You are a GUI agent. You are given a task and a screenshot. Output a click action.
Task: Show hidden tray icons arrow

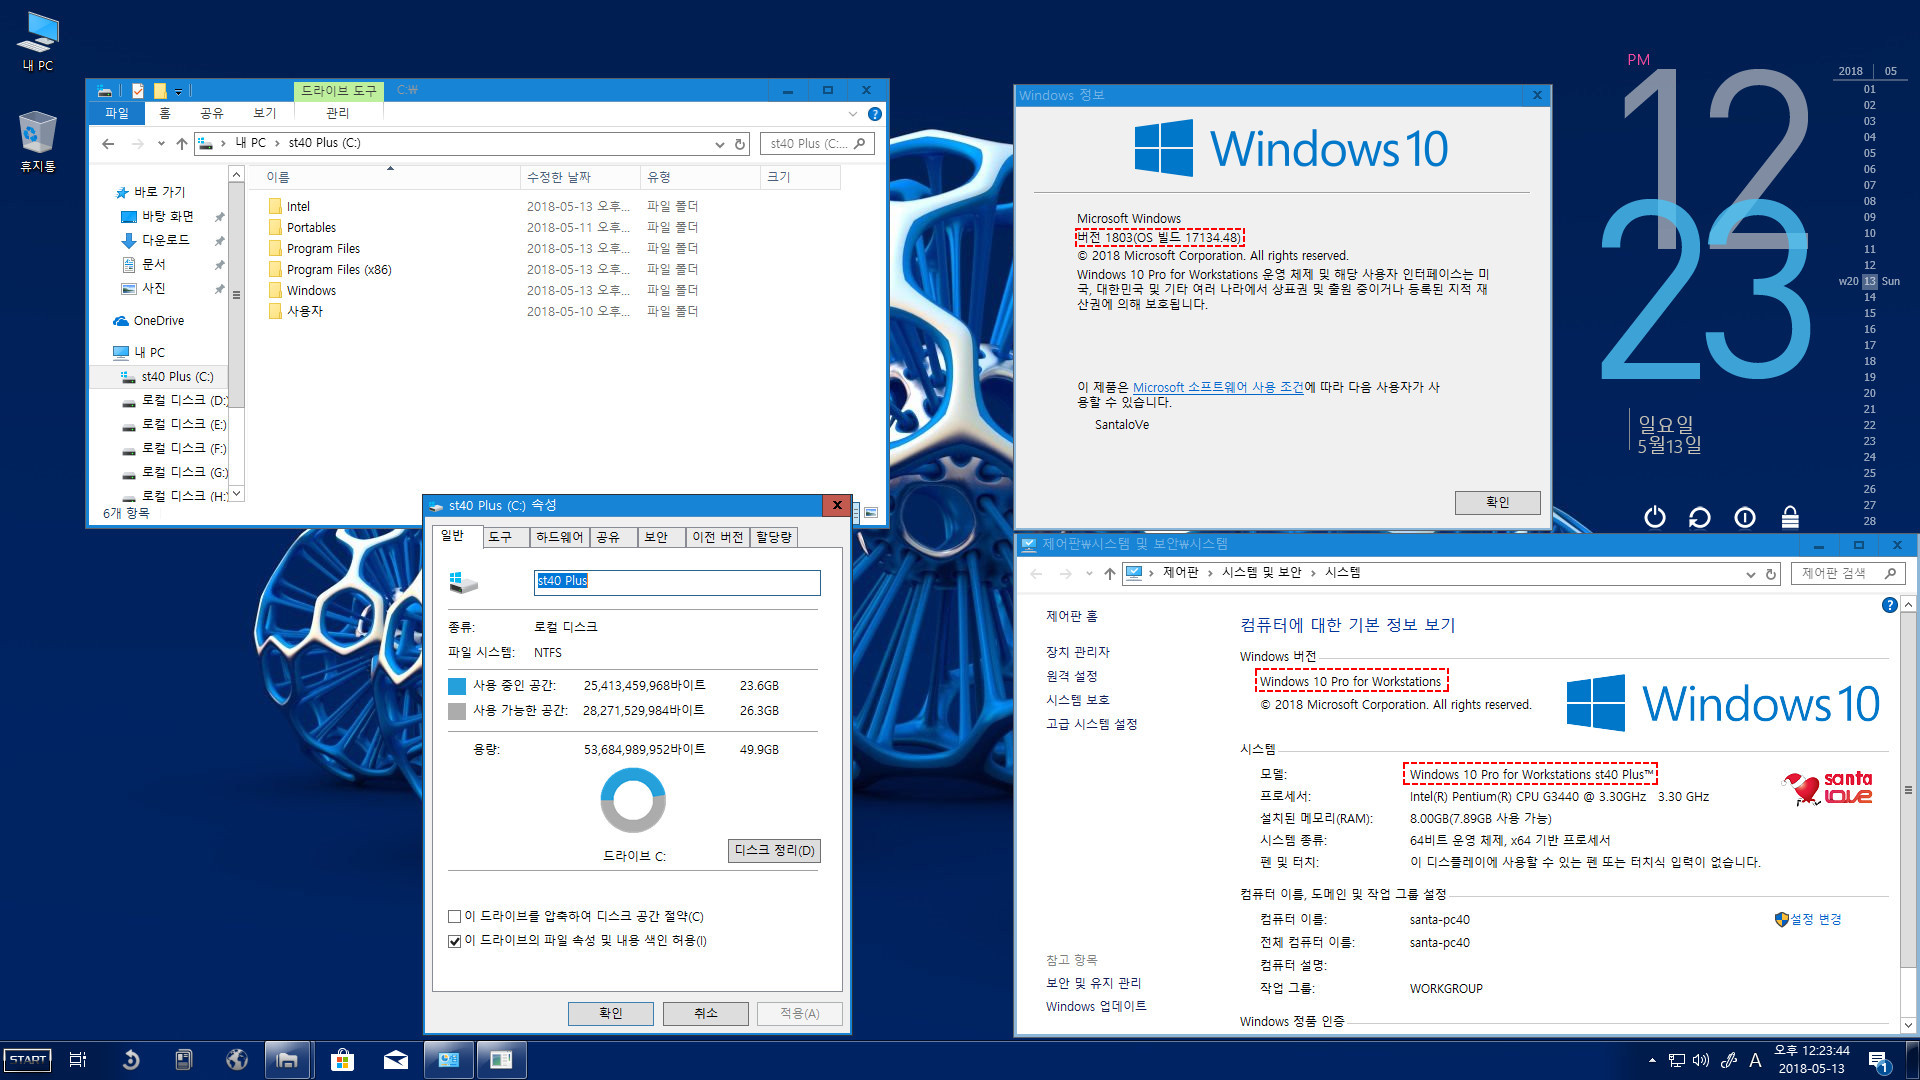pyautogui.click(x=1652, y=1060)
